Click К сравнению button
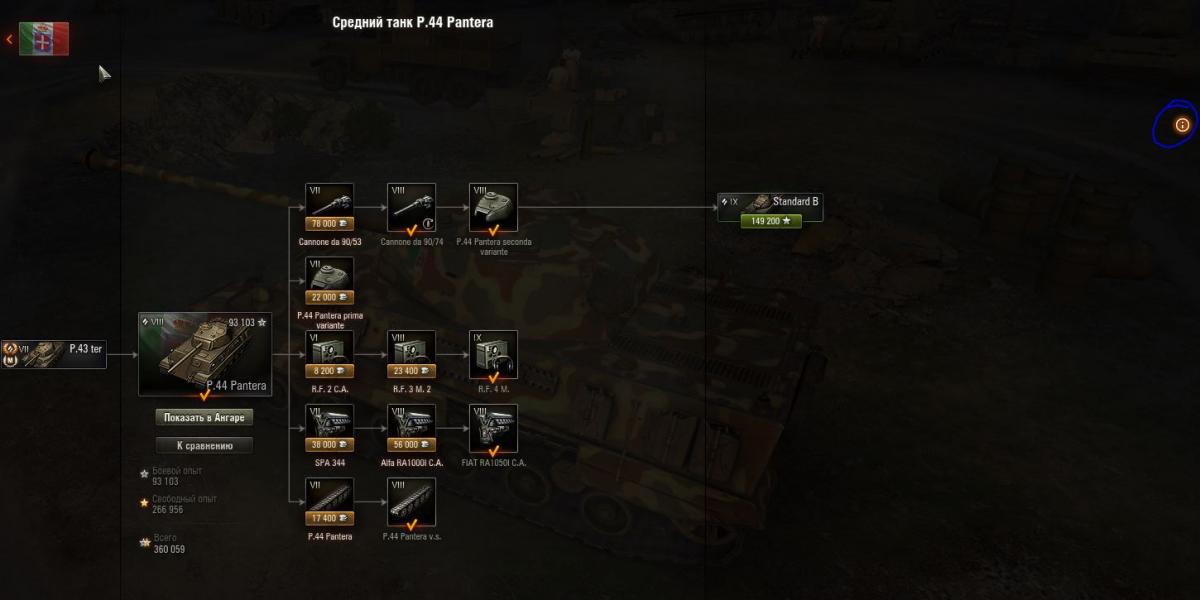The width and height of the screenshot is (1200, 600). [x=204, y=446]
